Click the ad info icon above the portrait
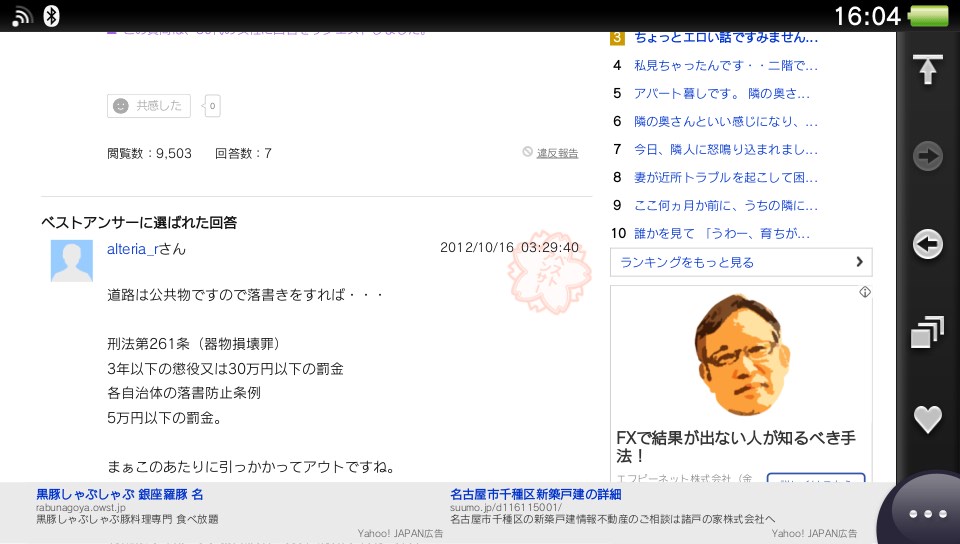Screen dimensions: 960x544 (864, 292)
